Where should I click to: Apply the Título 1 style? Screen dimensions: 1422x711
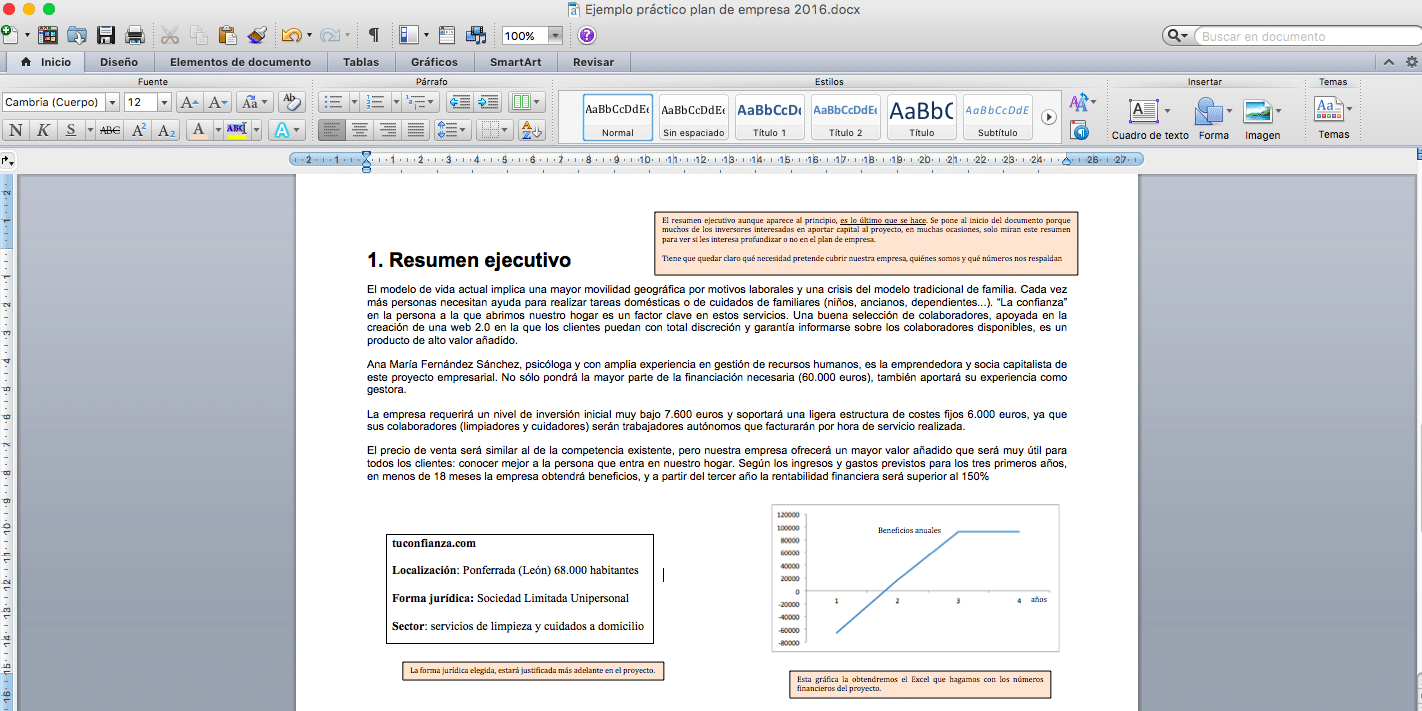click(769, 117)
